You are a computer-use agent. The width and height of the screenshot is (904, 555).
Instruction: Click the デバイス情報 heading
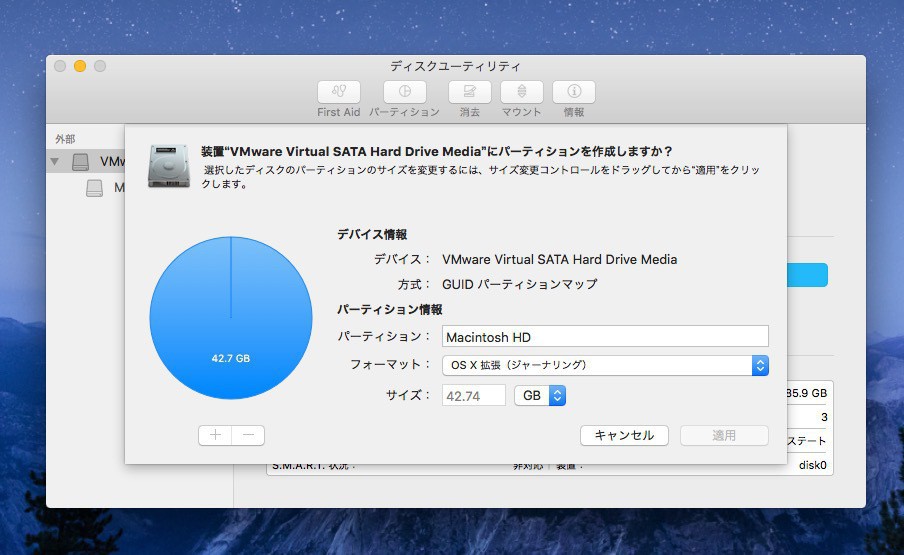click(x=372, y=234)
